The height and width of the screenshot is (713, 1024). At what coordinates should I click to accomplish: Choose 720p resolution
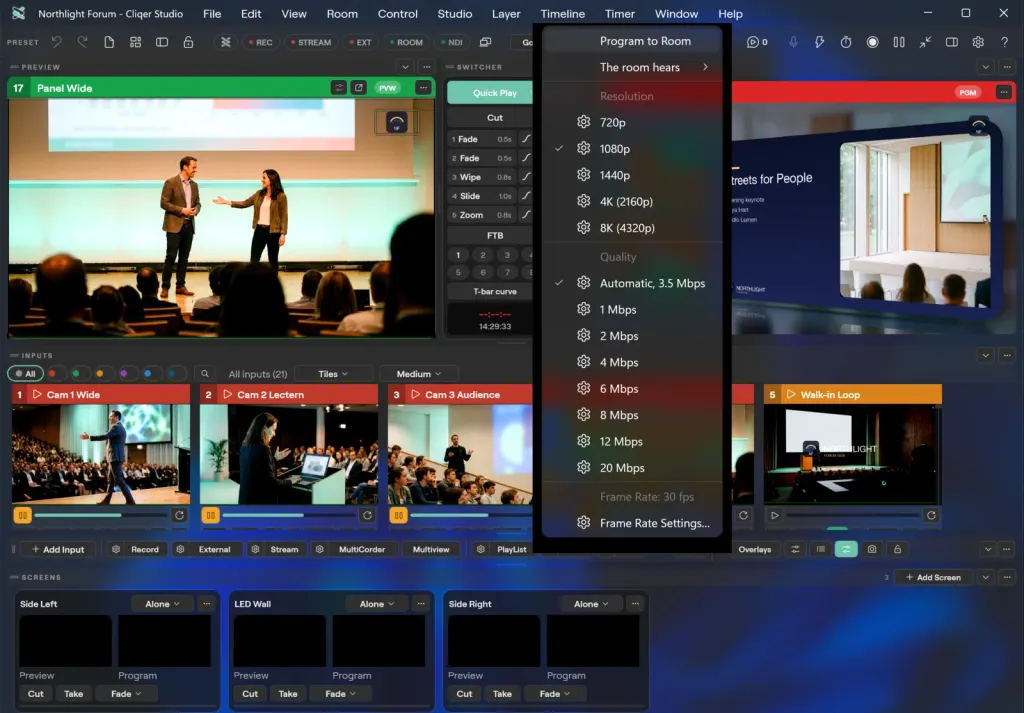tap(632, 122)
